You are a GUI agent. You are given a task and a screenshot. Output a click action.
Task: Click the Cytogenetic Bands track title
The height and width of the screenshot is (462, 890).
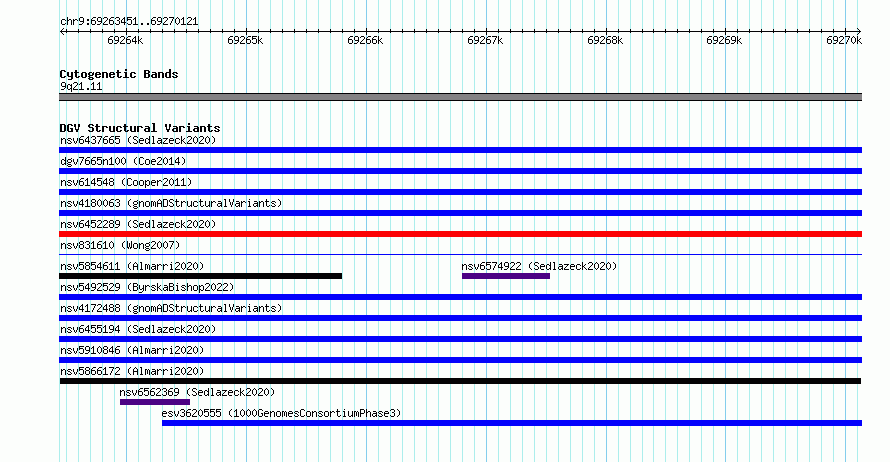point(119,74)
